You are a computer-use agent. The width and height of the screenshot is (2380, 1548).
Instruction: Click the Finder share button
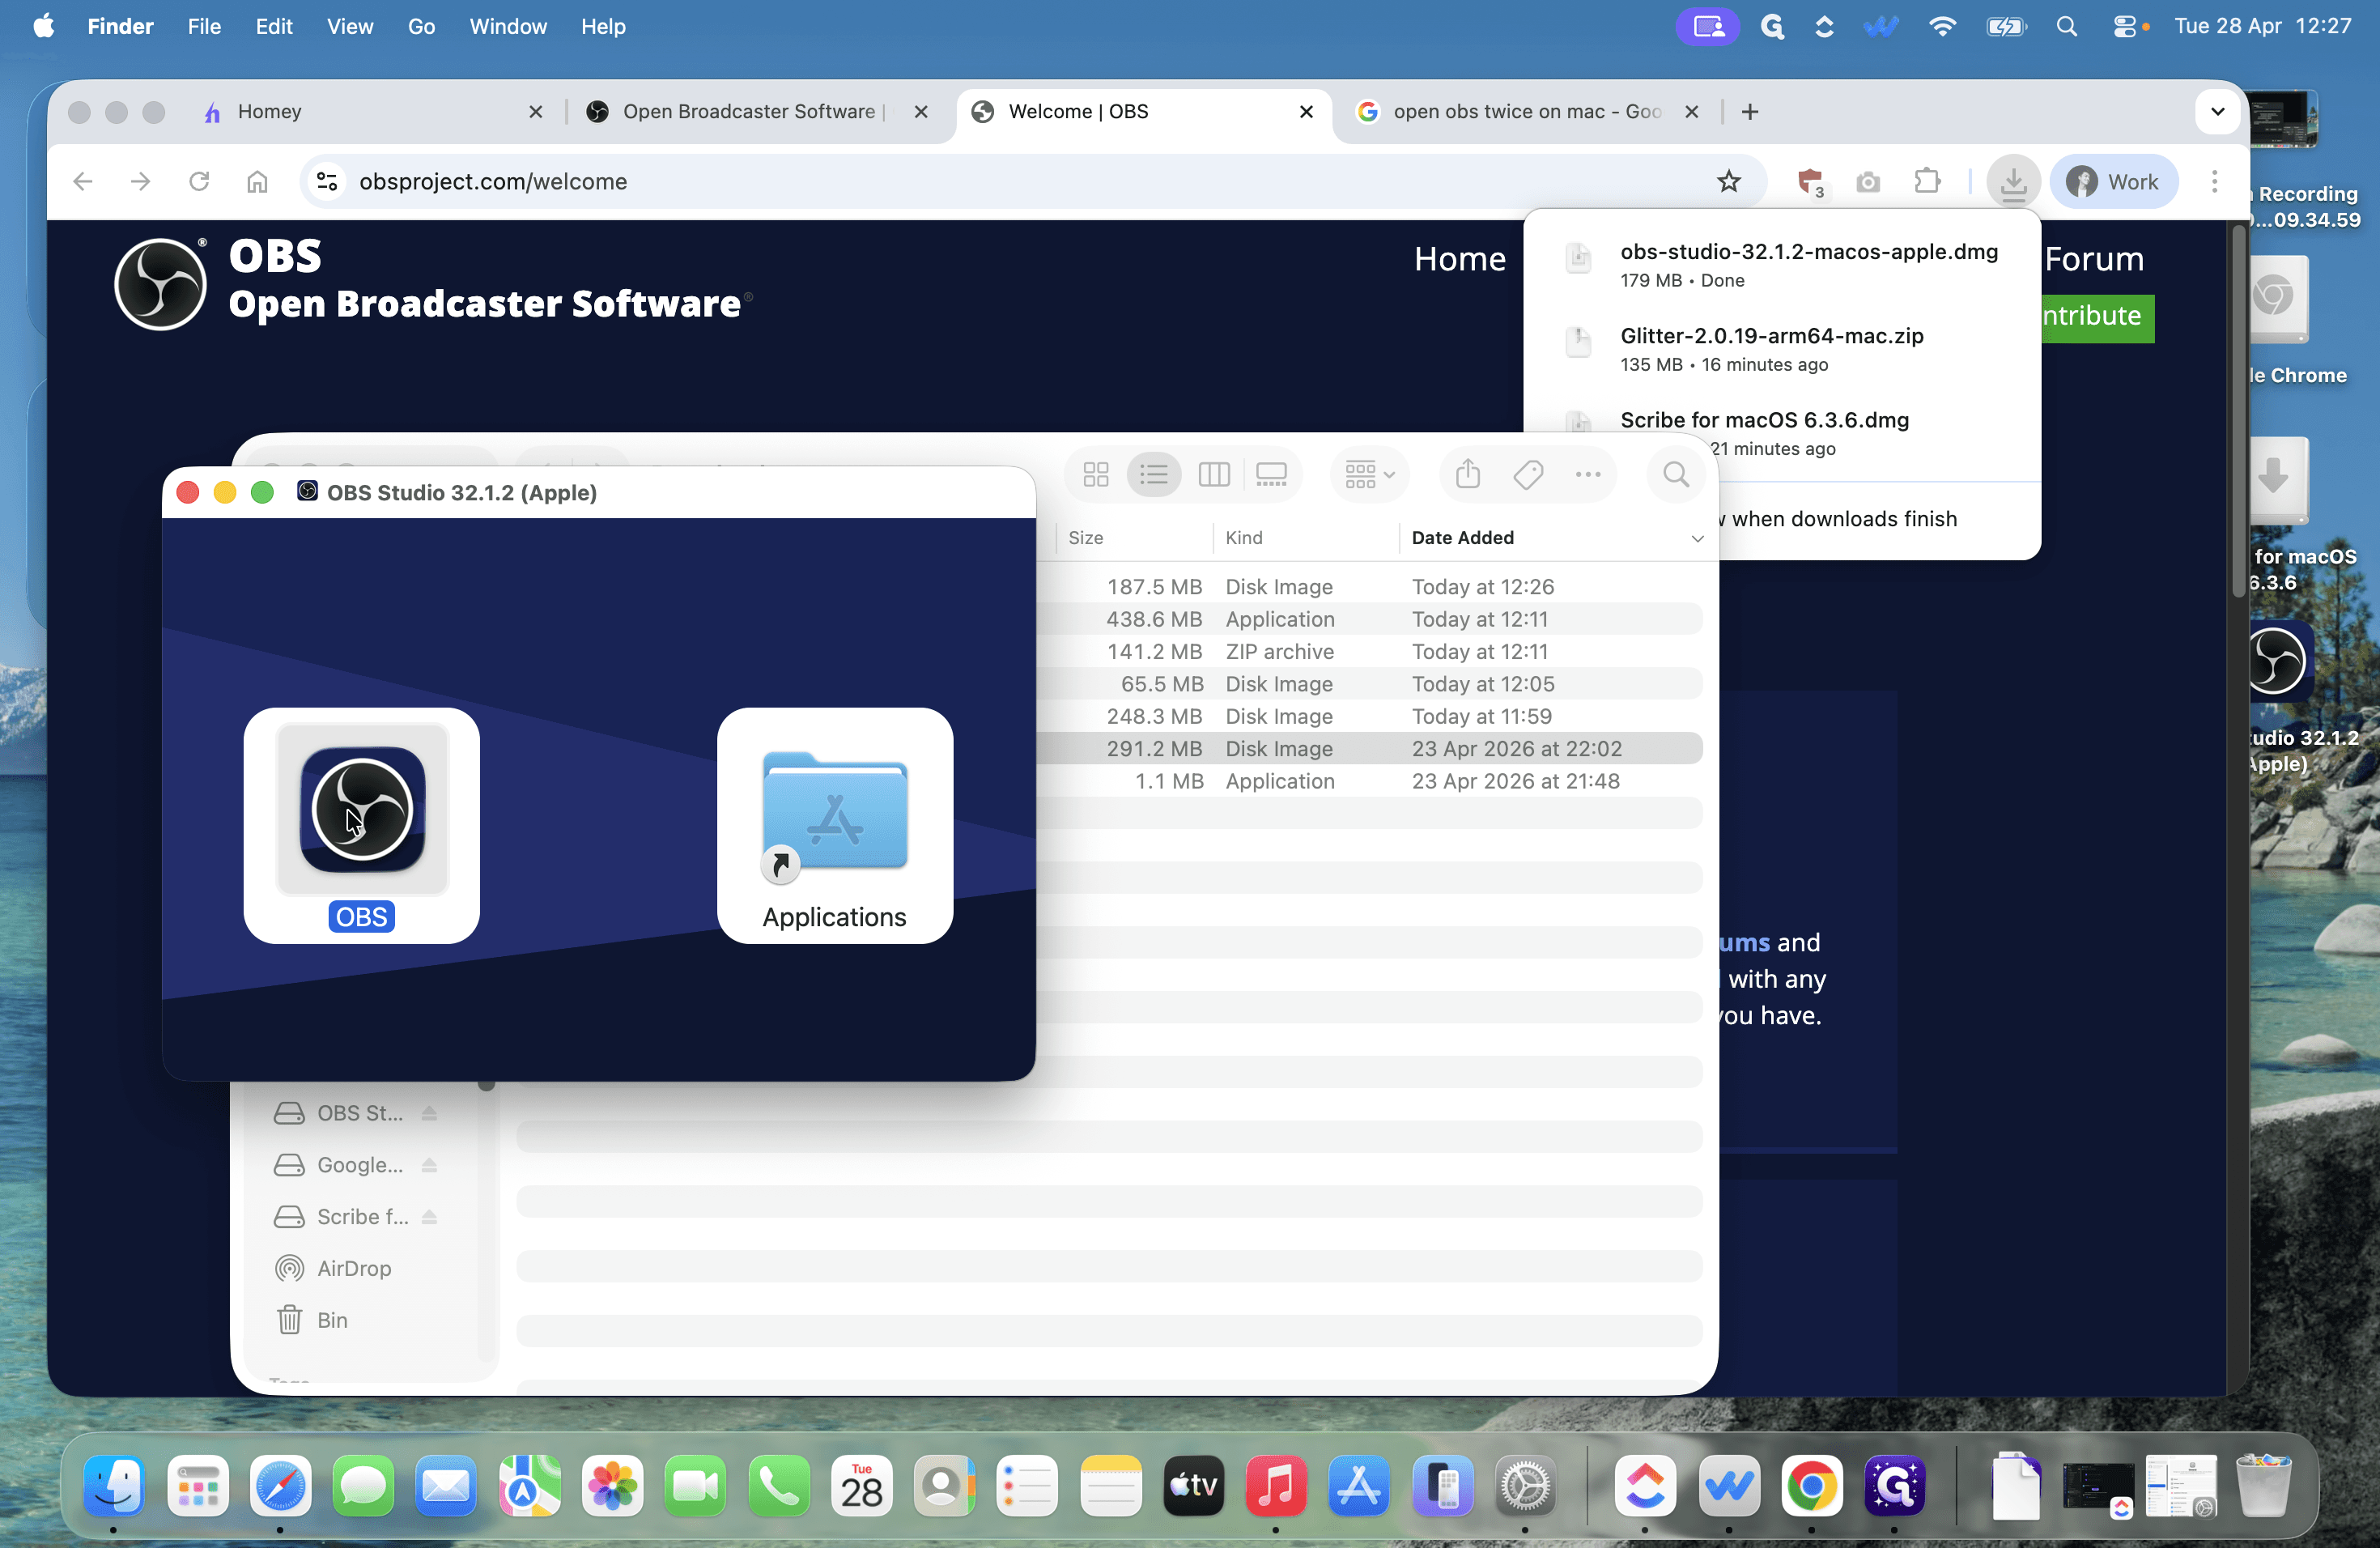[x=1467, y=474]
